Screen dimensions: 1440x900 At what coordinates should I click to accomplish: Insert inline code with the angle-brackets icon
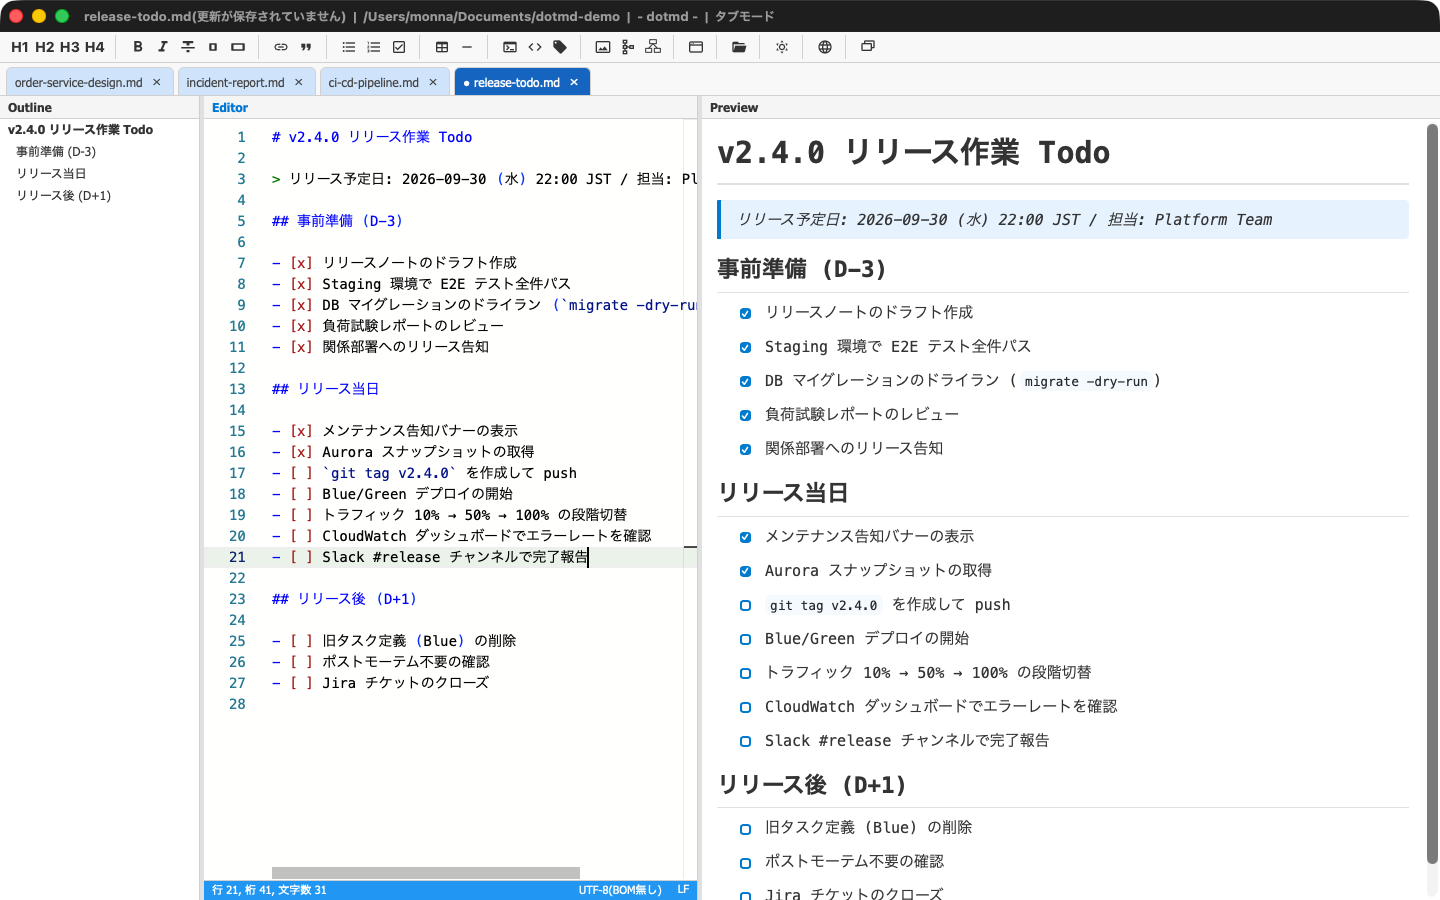[x=535, y=47]
